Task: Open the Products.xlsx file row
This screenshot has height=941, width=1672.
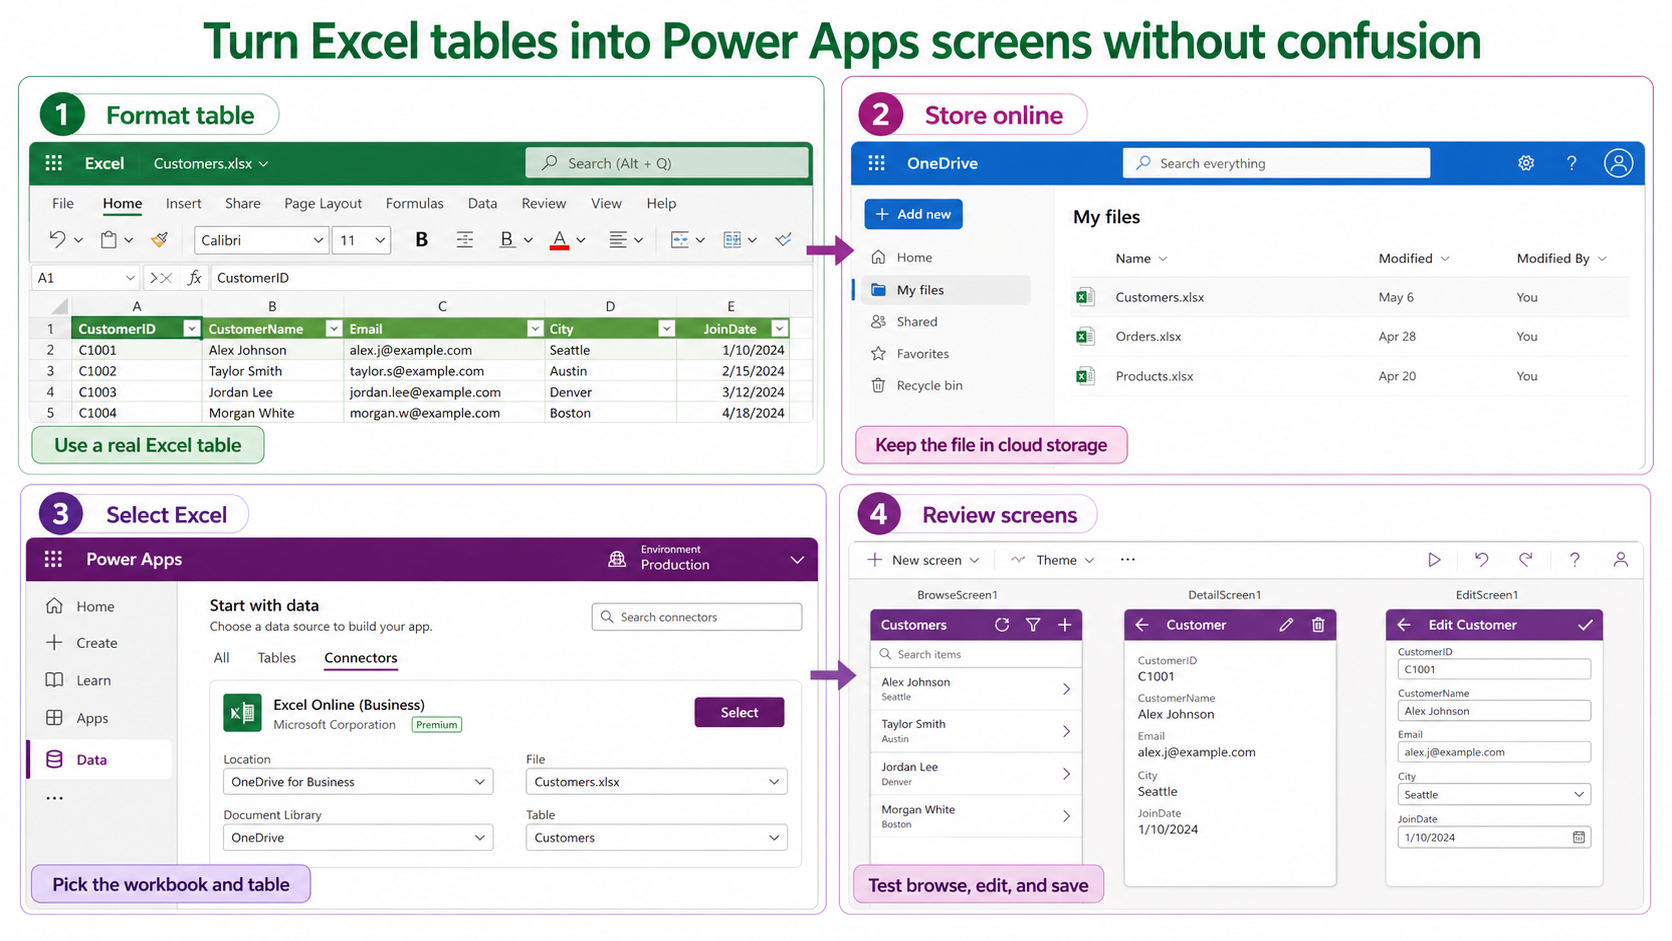Action: (x=1350, y=376)
